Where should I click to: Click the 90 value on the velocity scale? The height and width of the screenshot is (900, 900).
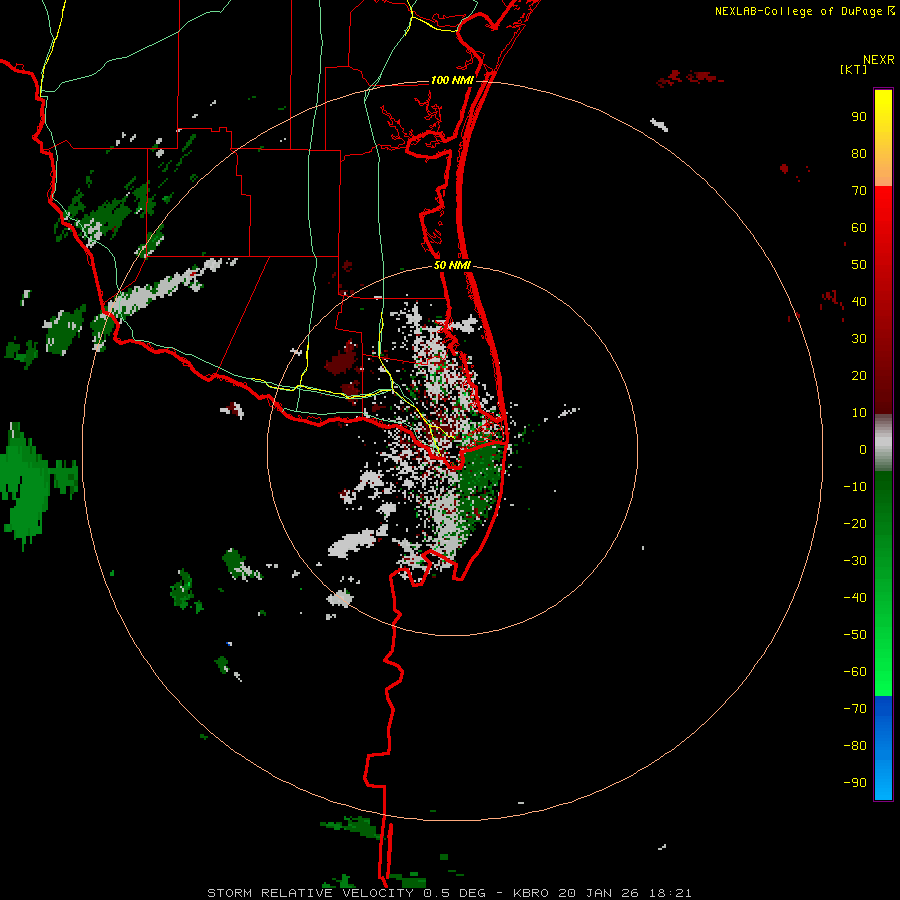(859, 117)
